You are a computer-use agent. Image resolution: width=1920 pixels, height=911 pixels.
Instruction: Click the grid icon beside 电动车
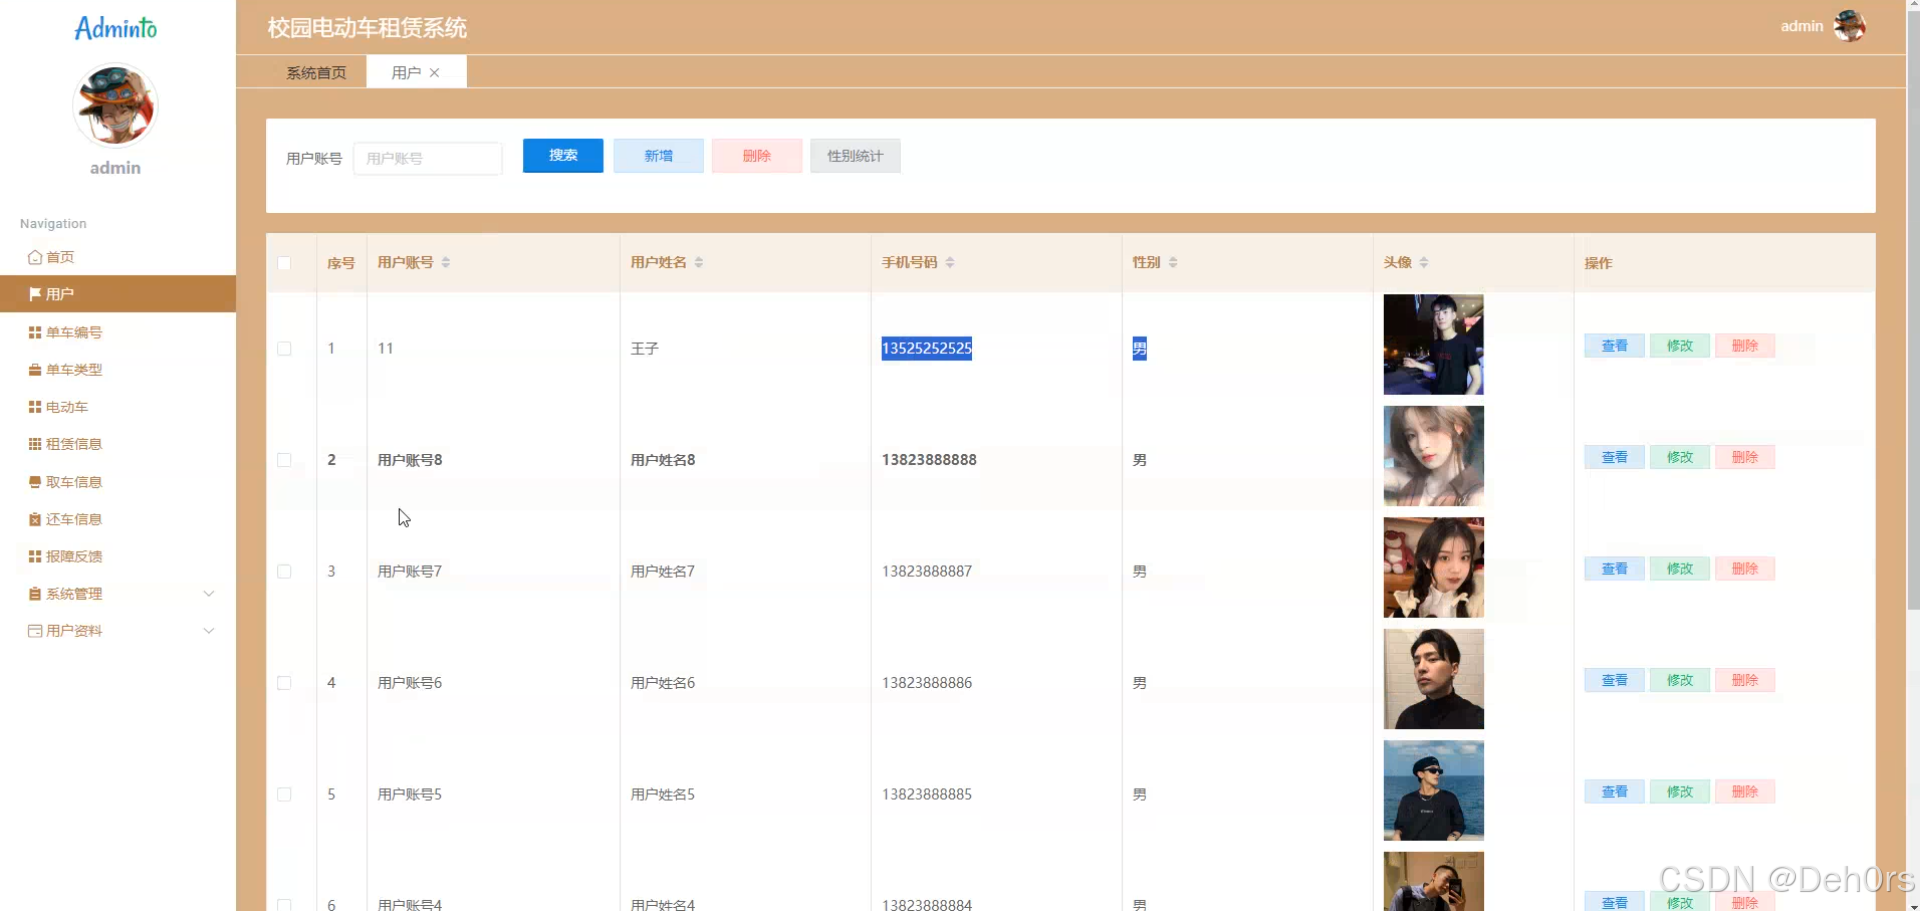coord(35,407)
